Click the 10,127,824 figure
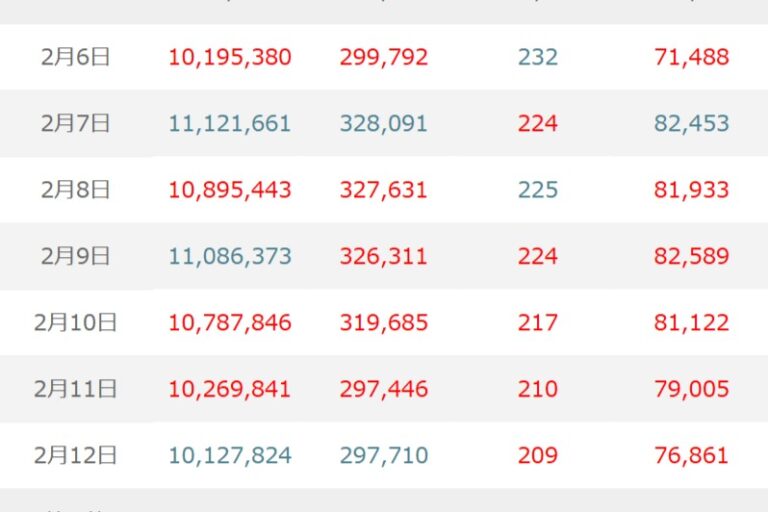 pos(230,456)
